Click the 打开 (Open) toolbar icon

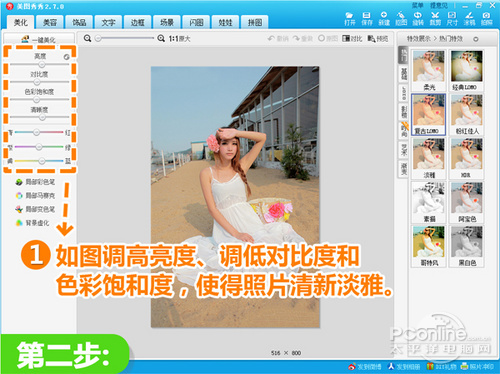350,18
